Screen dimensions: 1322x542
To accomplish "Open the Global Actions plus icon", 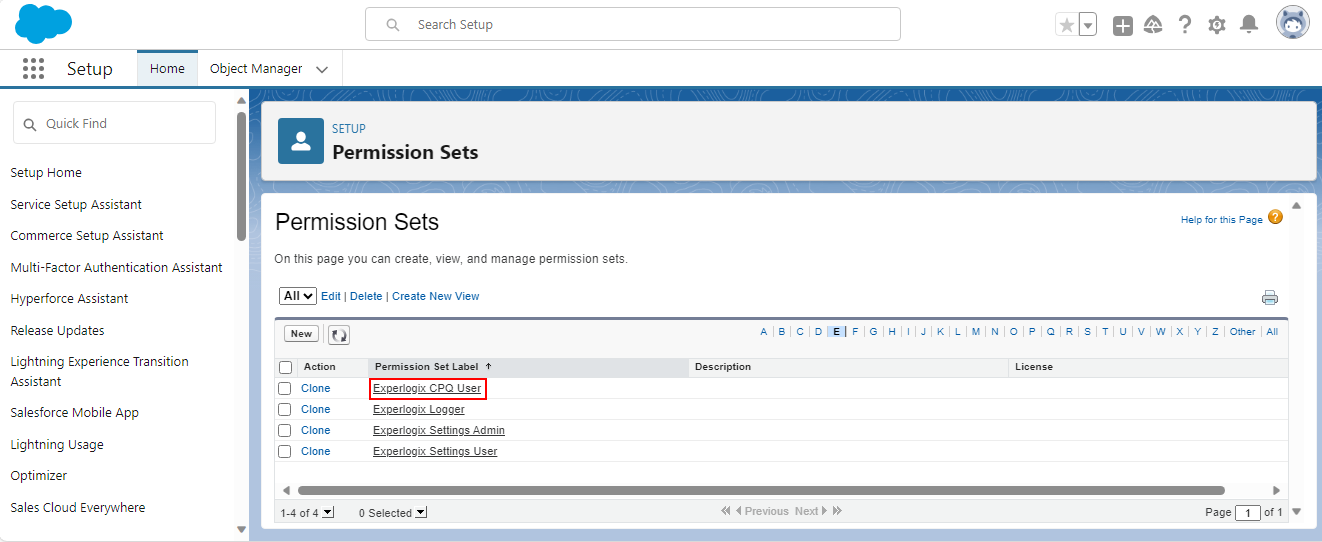I will pyautogui.click(x=1123, y=25).
